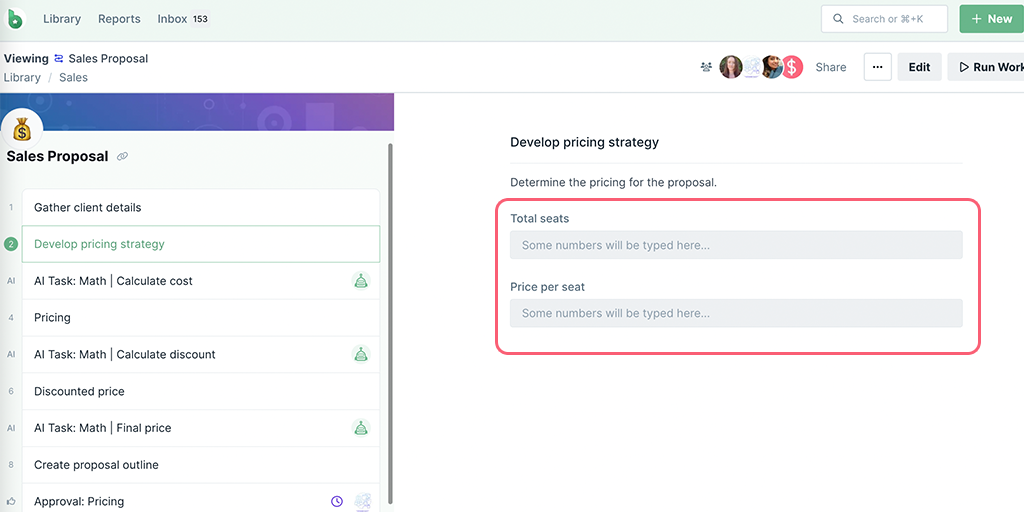The image size is (1024, 512).
Task: Open the Reports tab in top navigation
Action: [120, 19]
